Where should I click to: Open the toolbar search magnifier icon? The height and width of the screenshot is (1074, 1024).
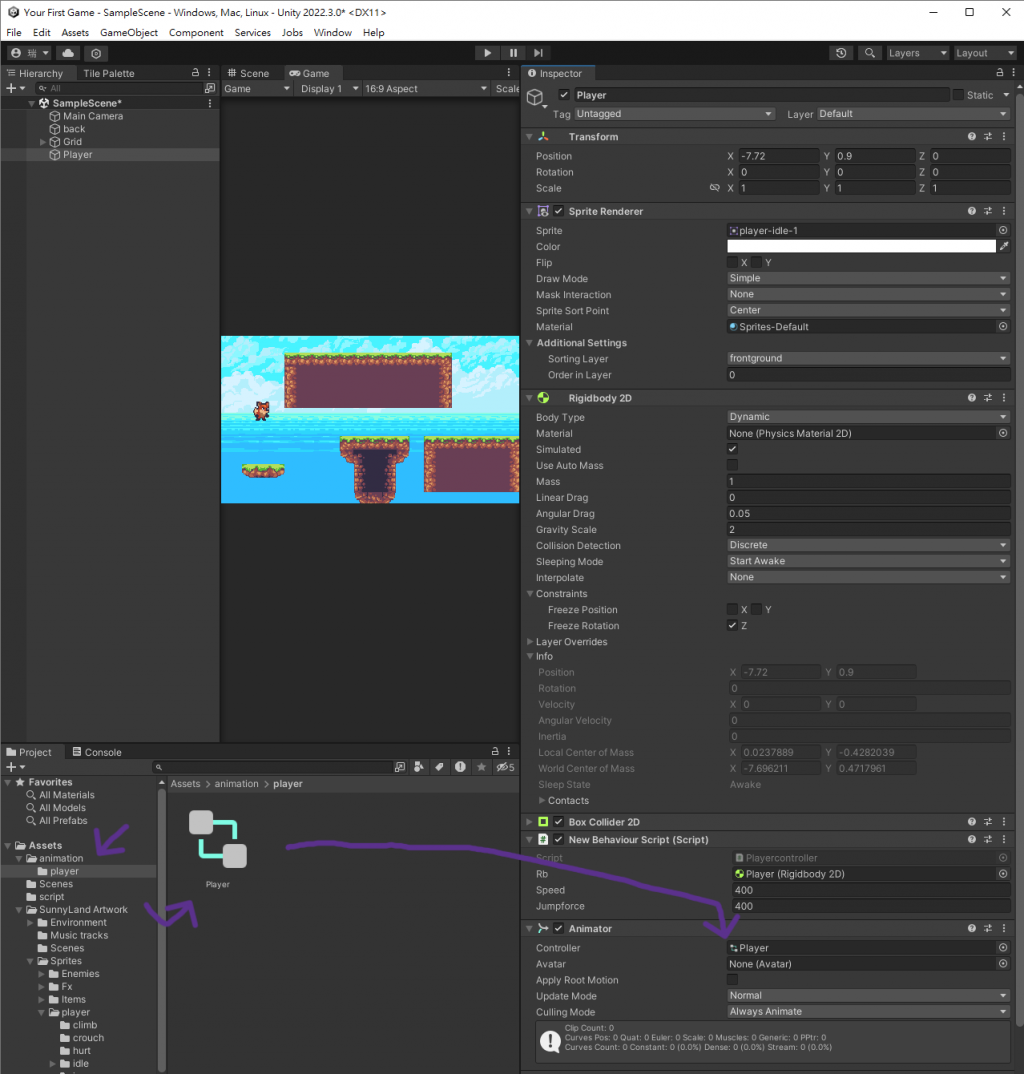click(x=869, y=53)
